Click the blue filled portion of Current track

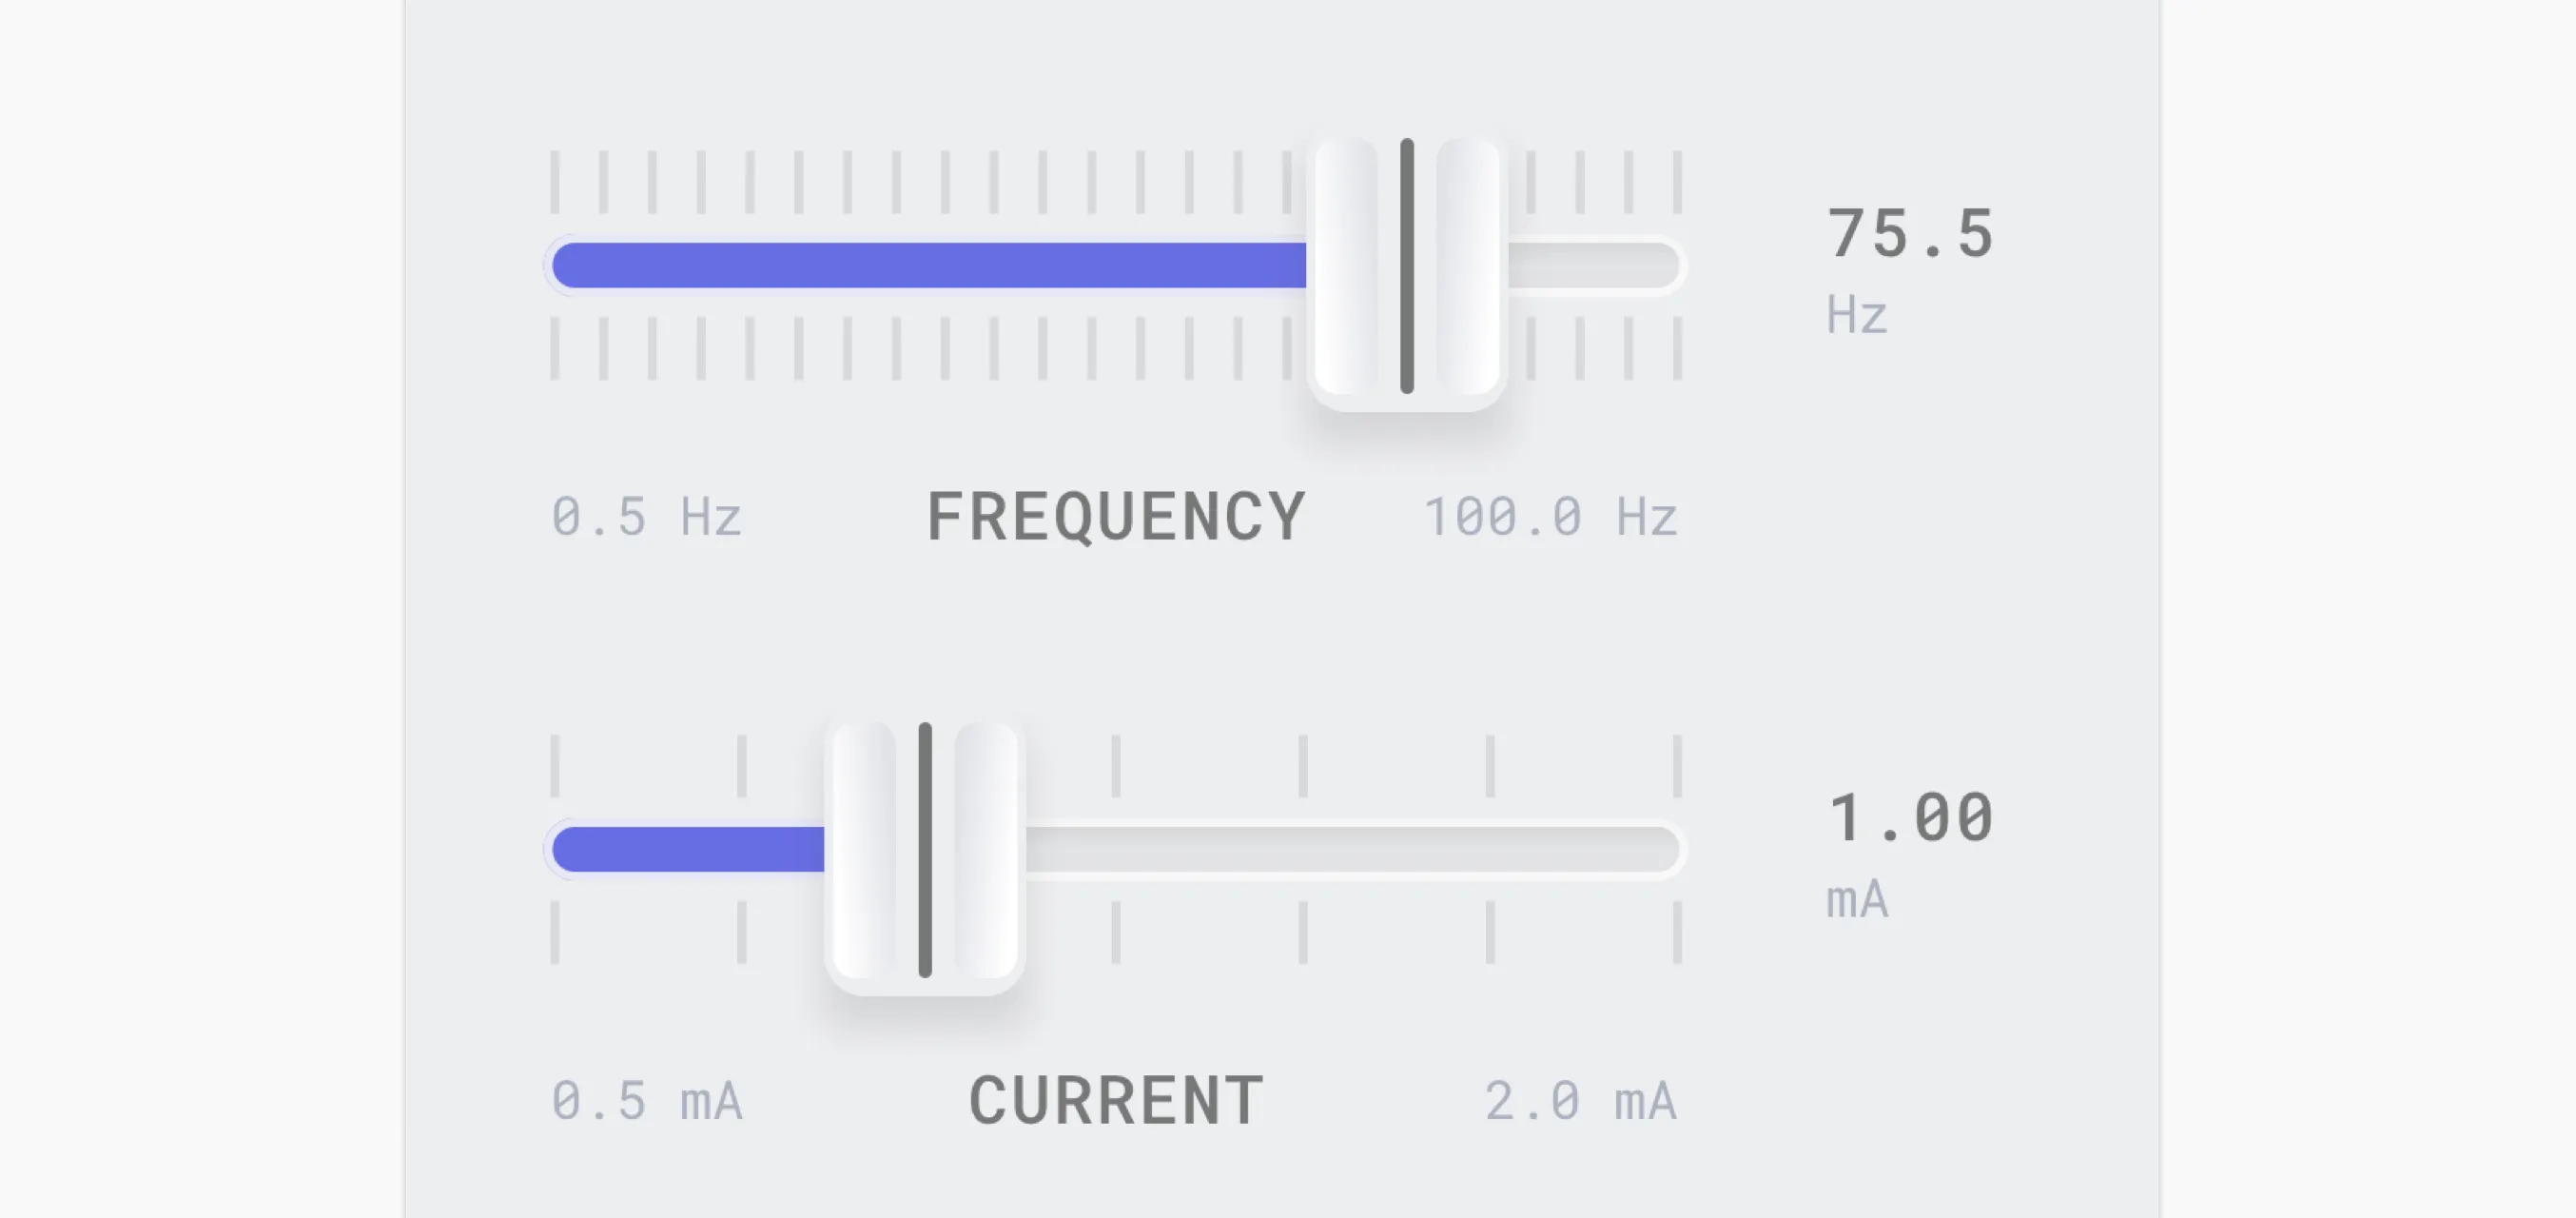point(688,850)
